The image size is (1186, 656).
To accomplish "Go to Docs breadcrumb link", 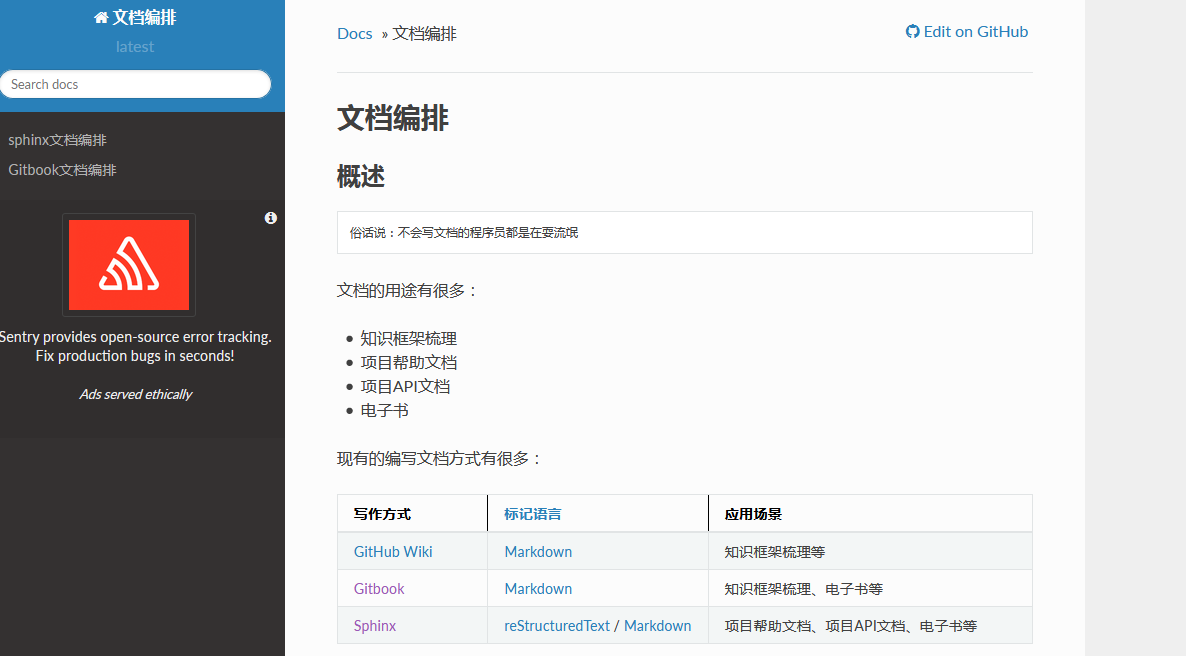I will (x=355, y=34).
